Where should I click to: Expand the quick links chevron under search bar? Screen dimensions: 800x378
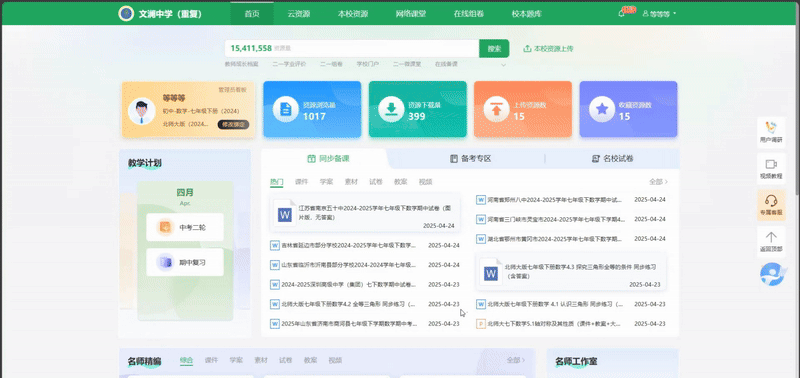tap(504, 65)
